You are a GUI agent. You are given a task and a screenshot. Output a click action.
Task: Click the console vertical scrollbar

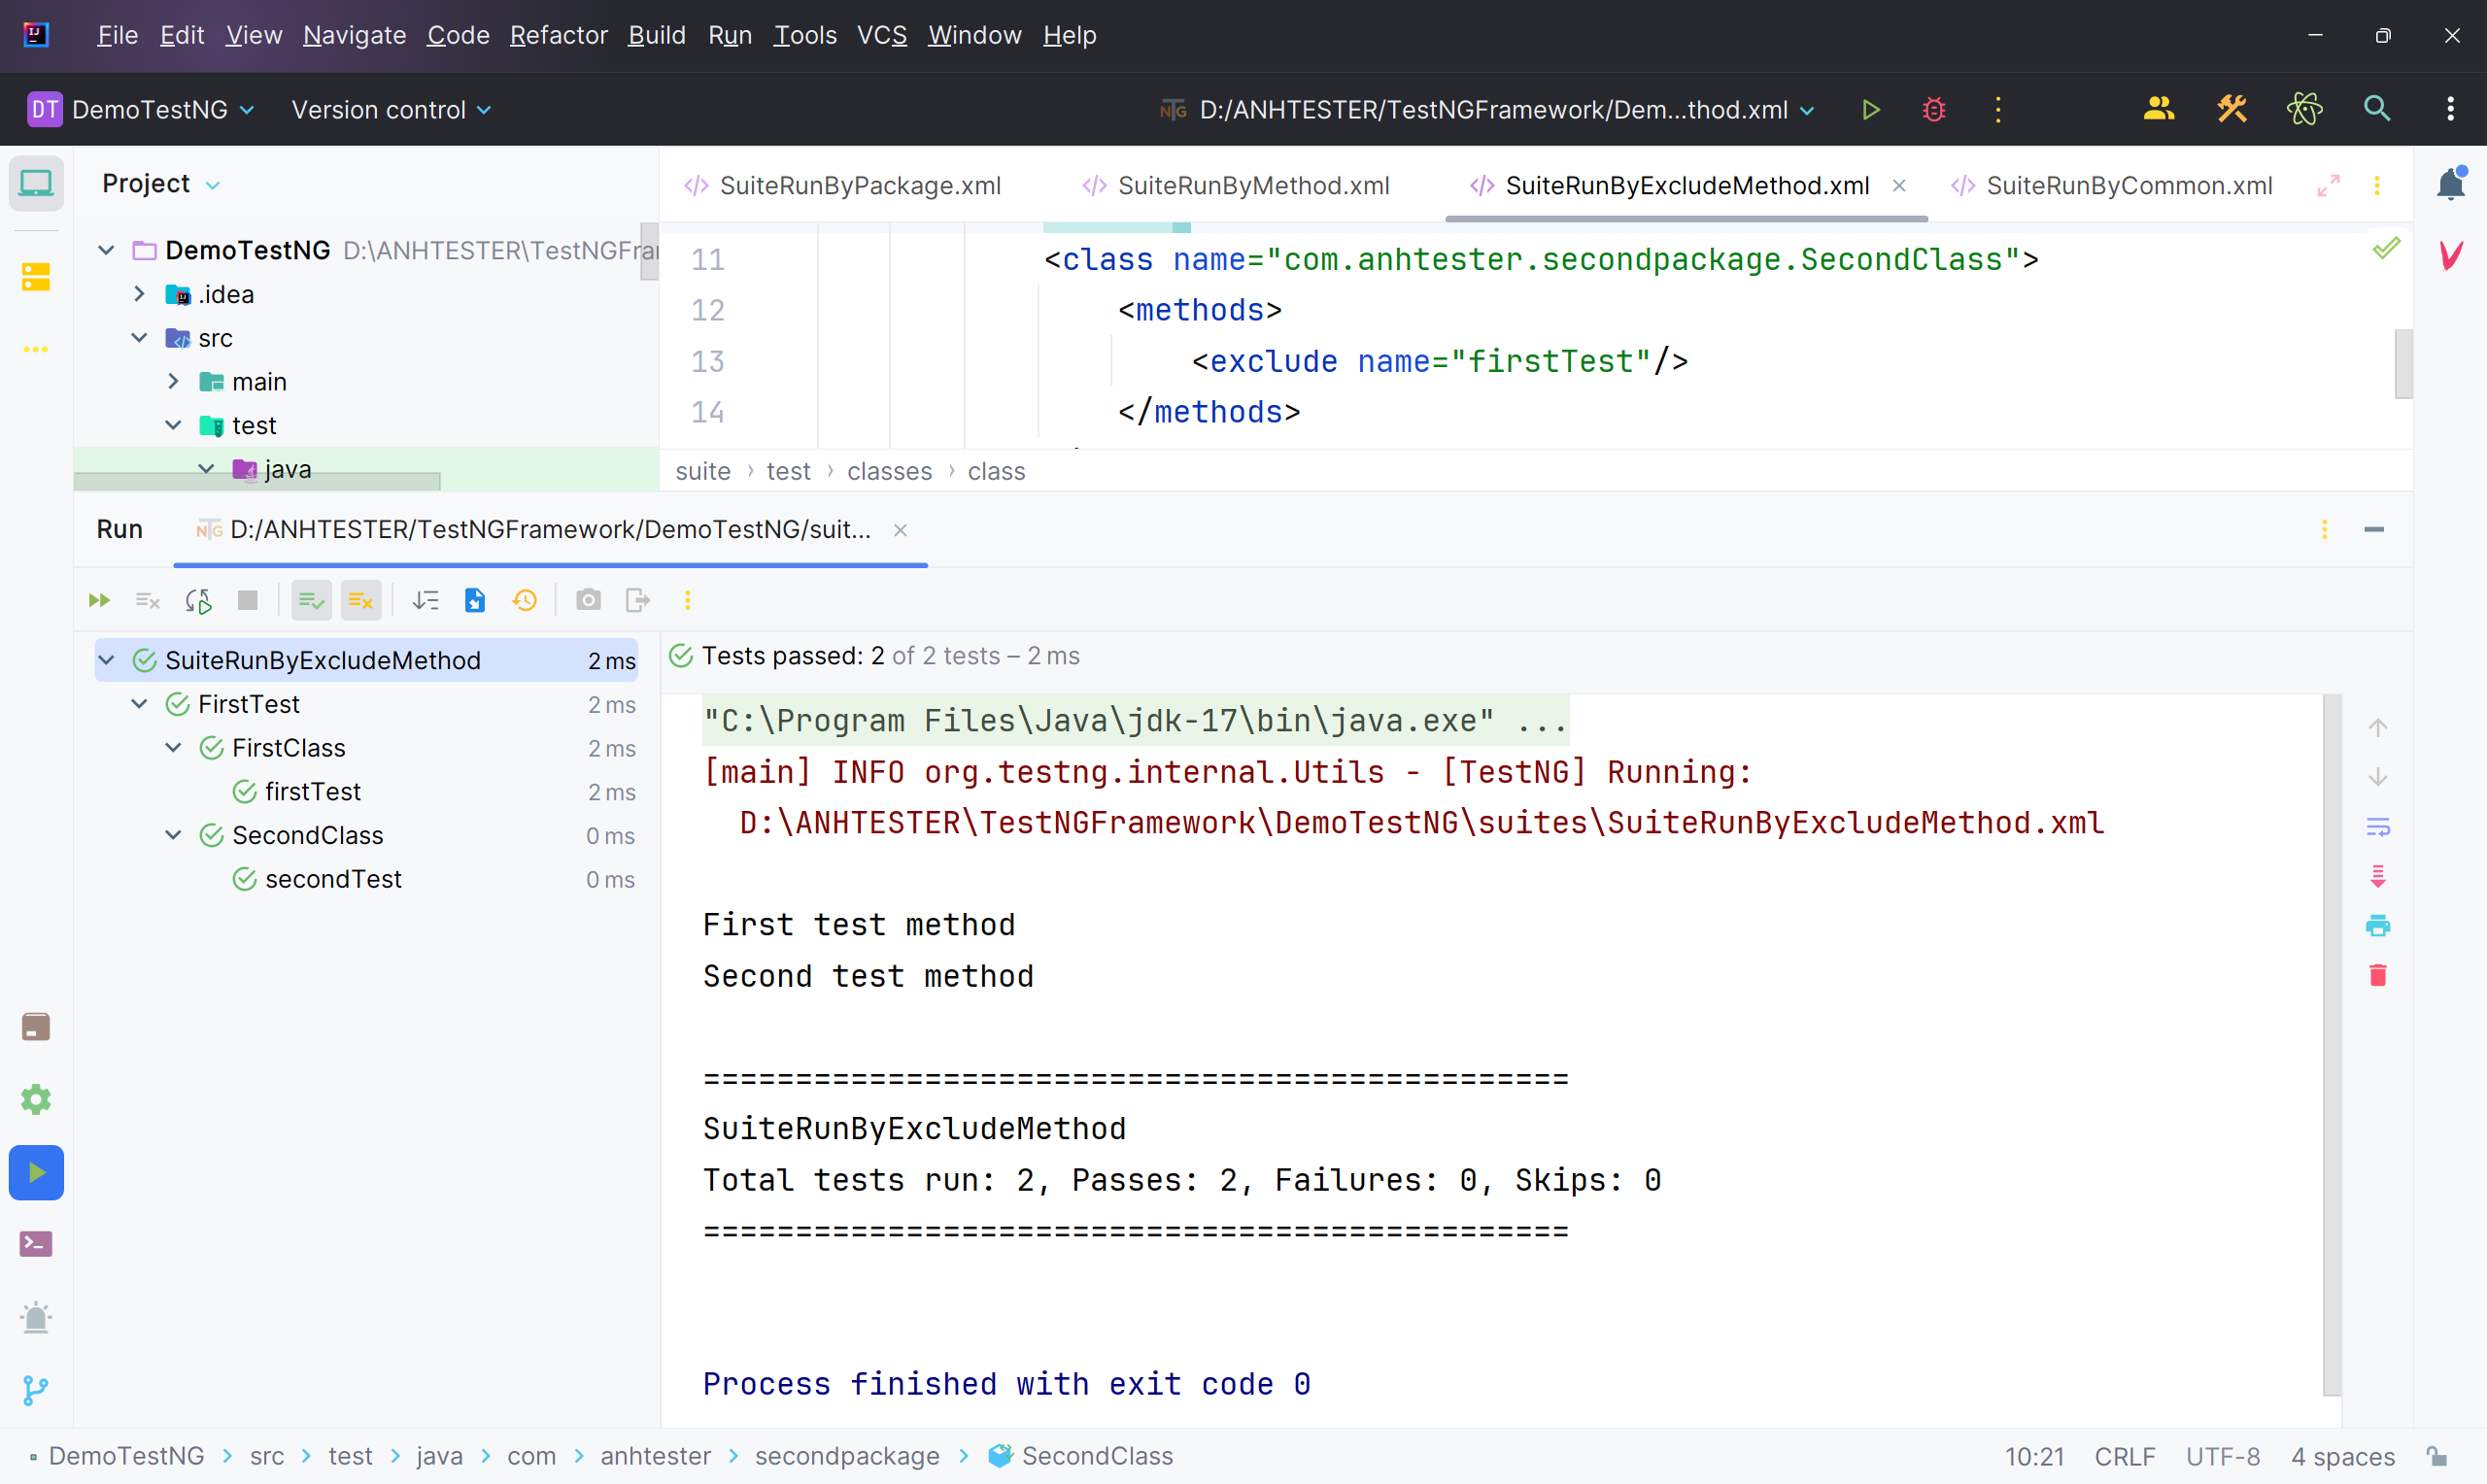tap(2332, 1040)
